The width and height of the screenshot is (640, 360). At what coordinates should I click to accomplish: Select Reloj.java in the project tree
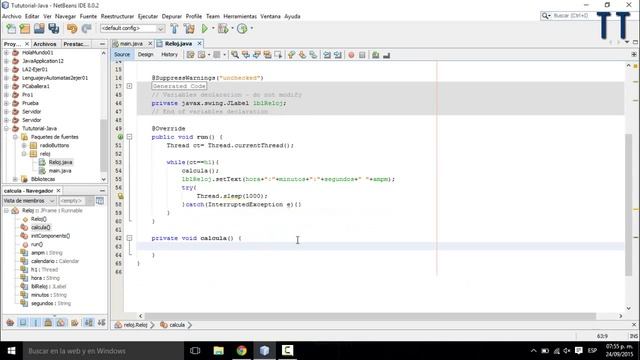click(x=60, y=162)
